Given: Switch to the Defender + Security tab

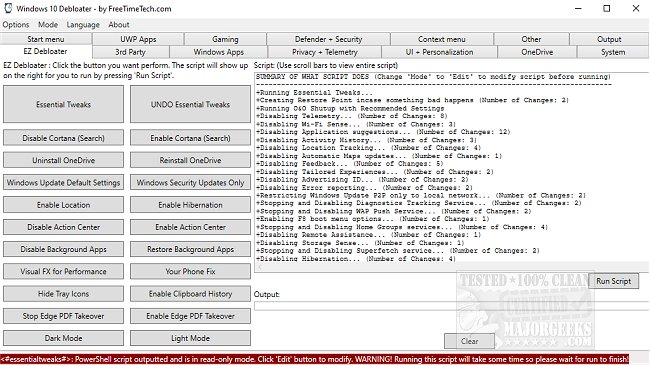Looking at the screenshot, I should coord(328,39).
